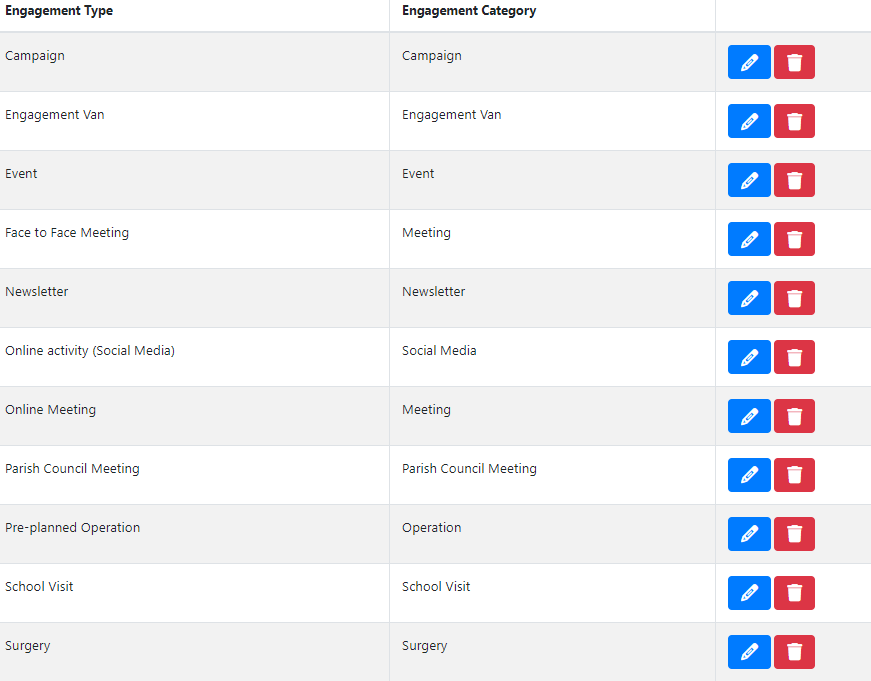The height and width of the screenshot is (681, 871).
Task: Delete the Parish Council Meeting row
Action: click(794, 475)
